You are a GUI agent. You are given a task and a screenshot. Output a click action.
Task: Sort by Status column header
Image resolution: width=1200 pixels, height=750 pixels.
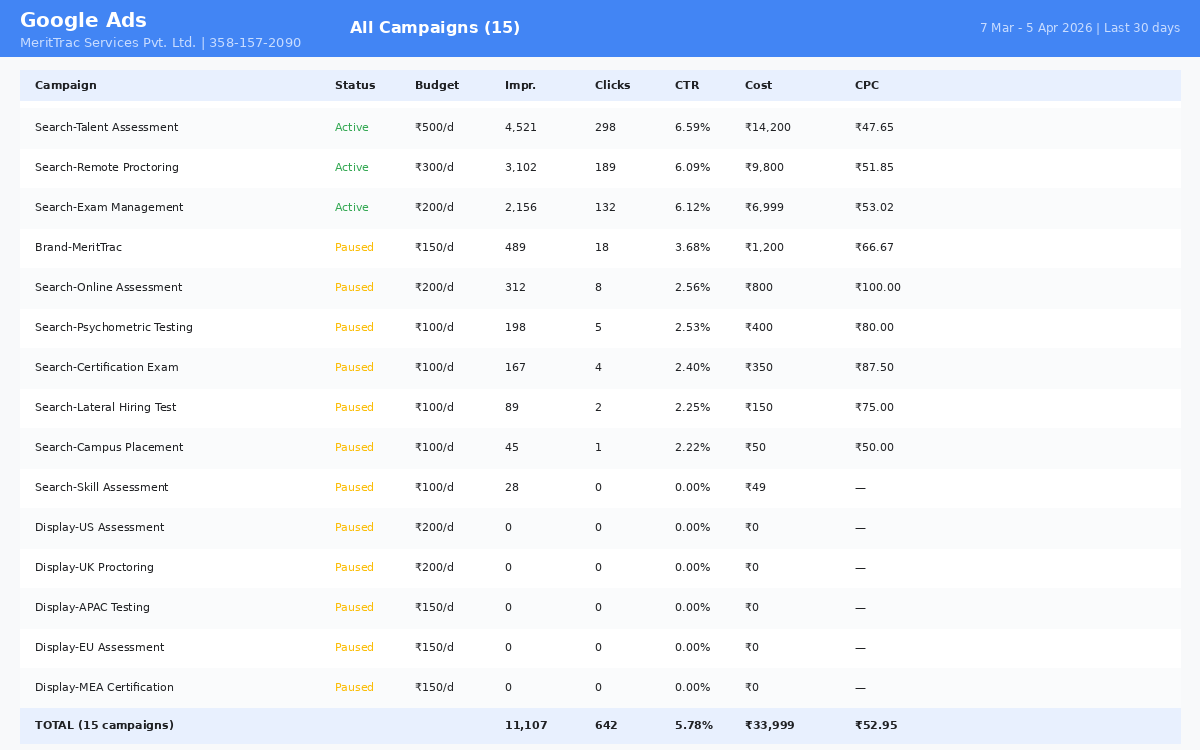coord(355,86)
